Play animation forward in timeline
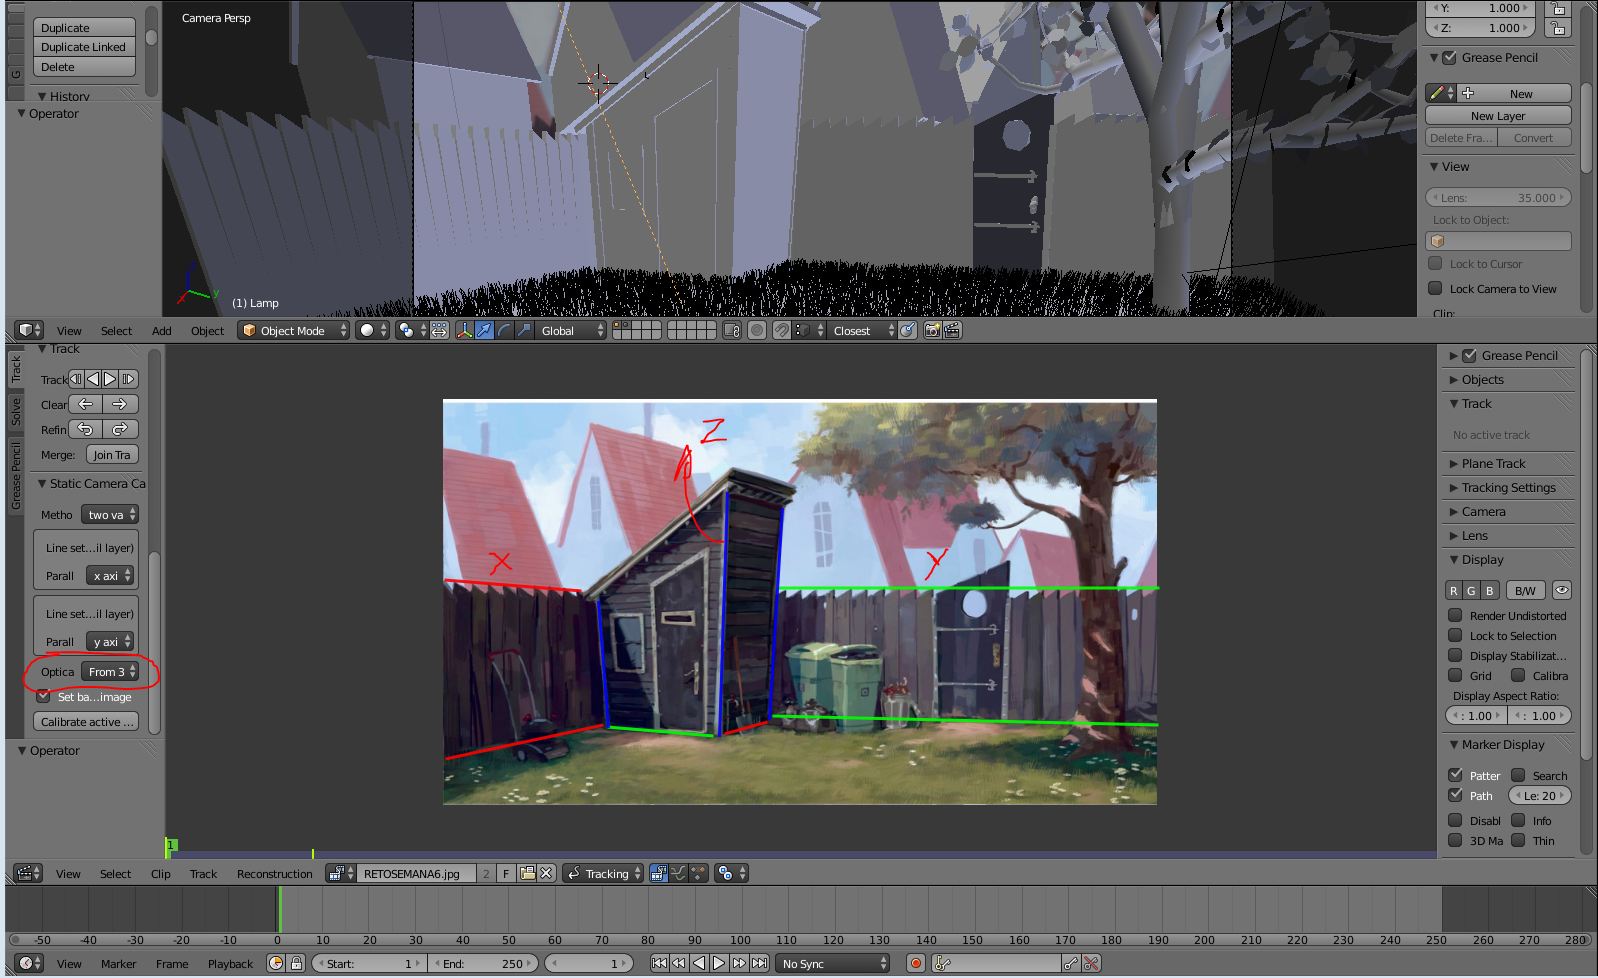This screenshot has height=978, width=1598. pyautogui.click(x=719, y=963)
